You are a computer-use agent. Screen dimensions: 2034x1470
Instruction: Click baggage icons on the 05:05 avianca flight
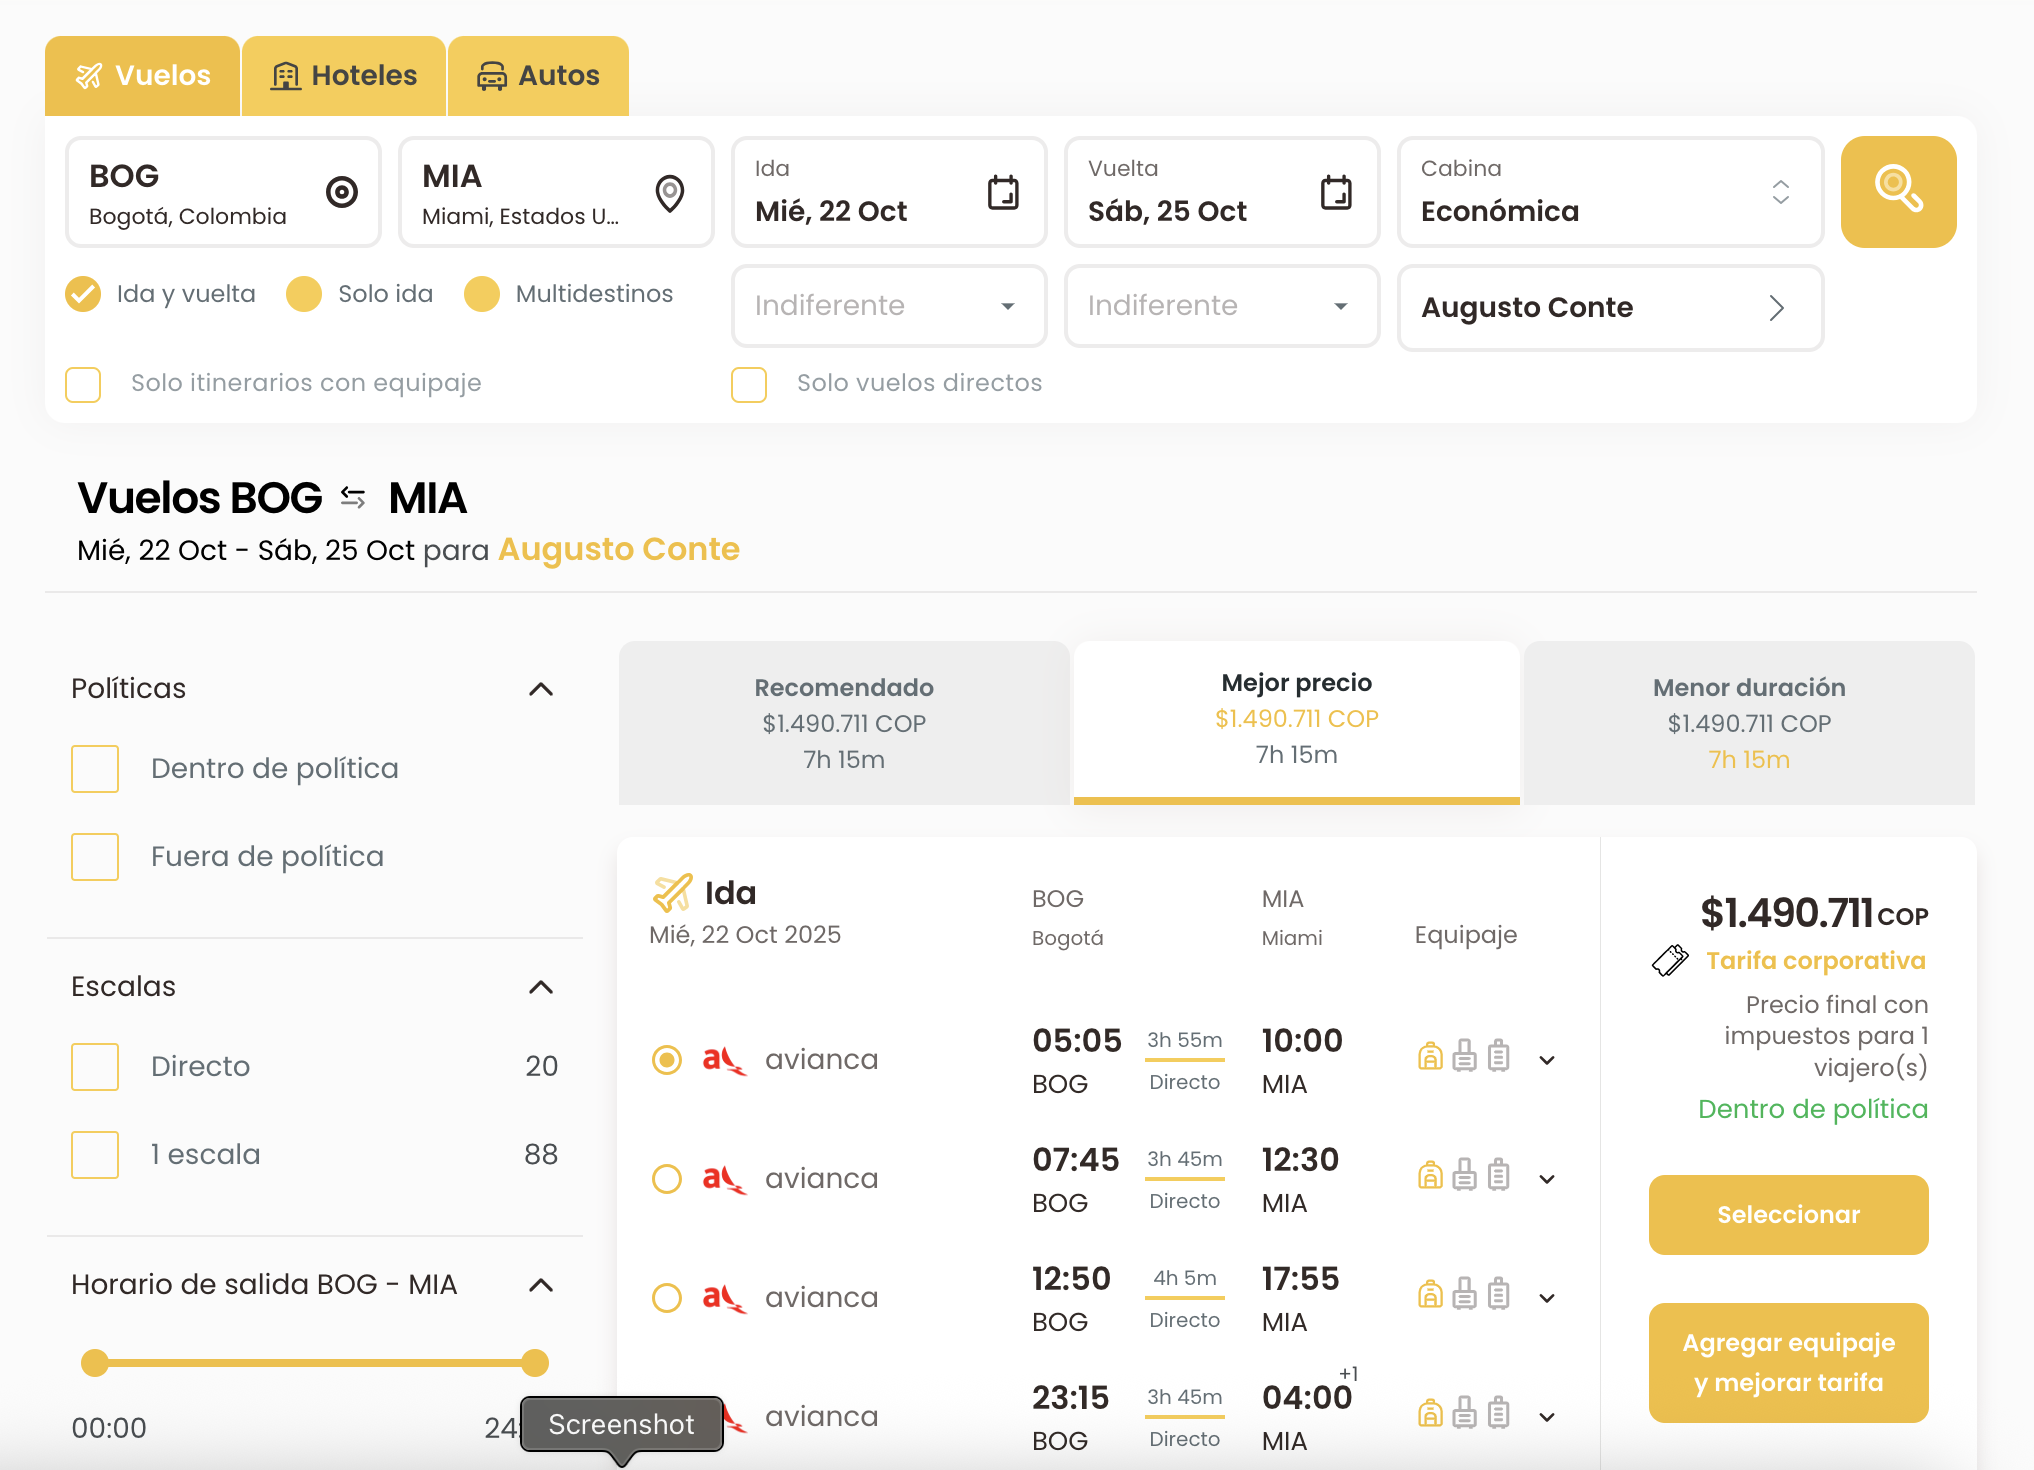[1464, 1057]
